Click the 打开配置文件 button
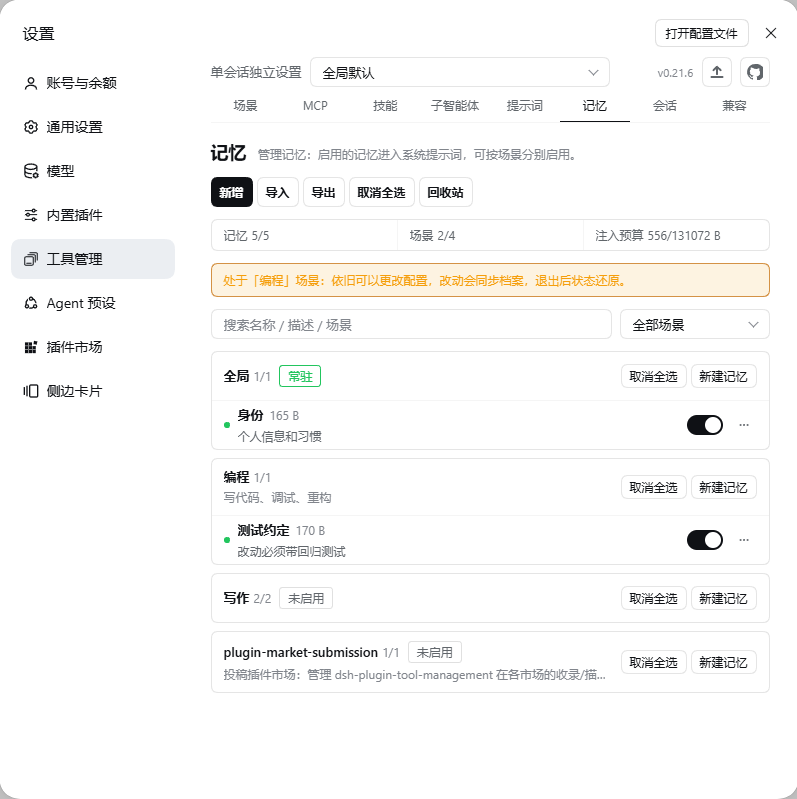The height and width of the screenshot is (799, 797). coord(702,33)
